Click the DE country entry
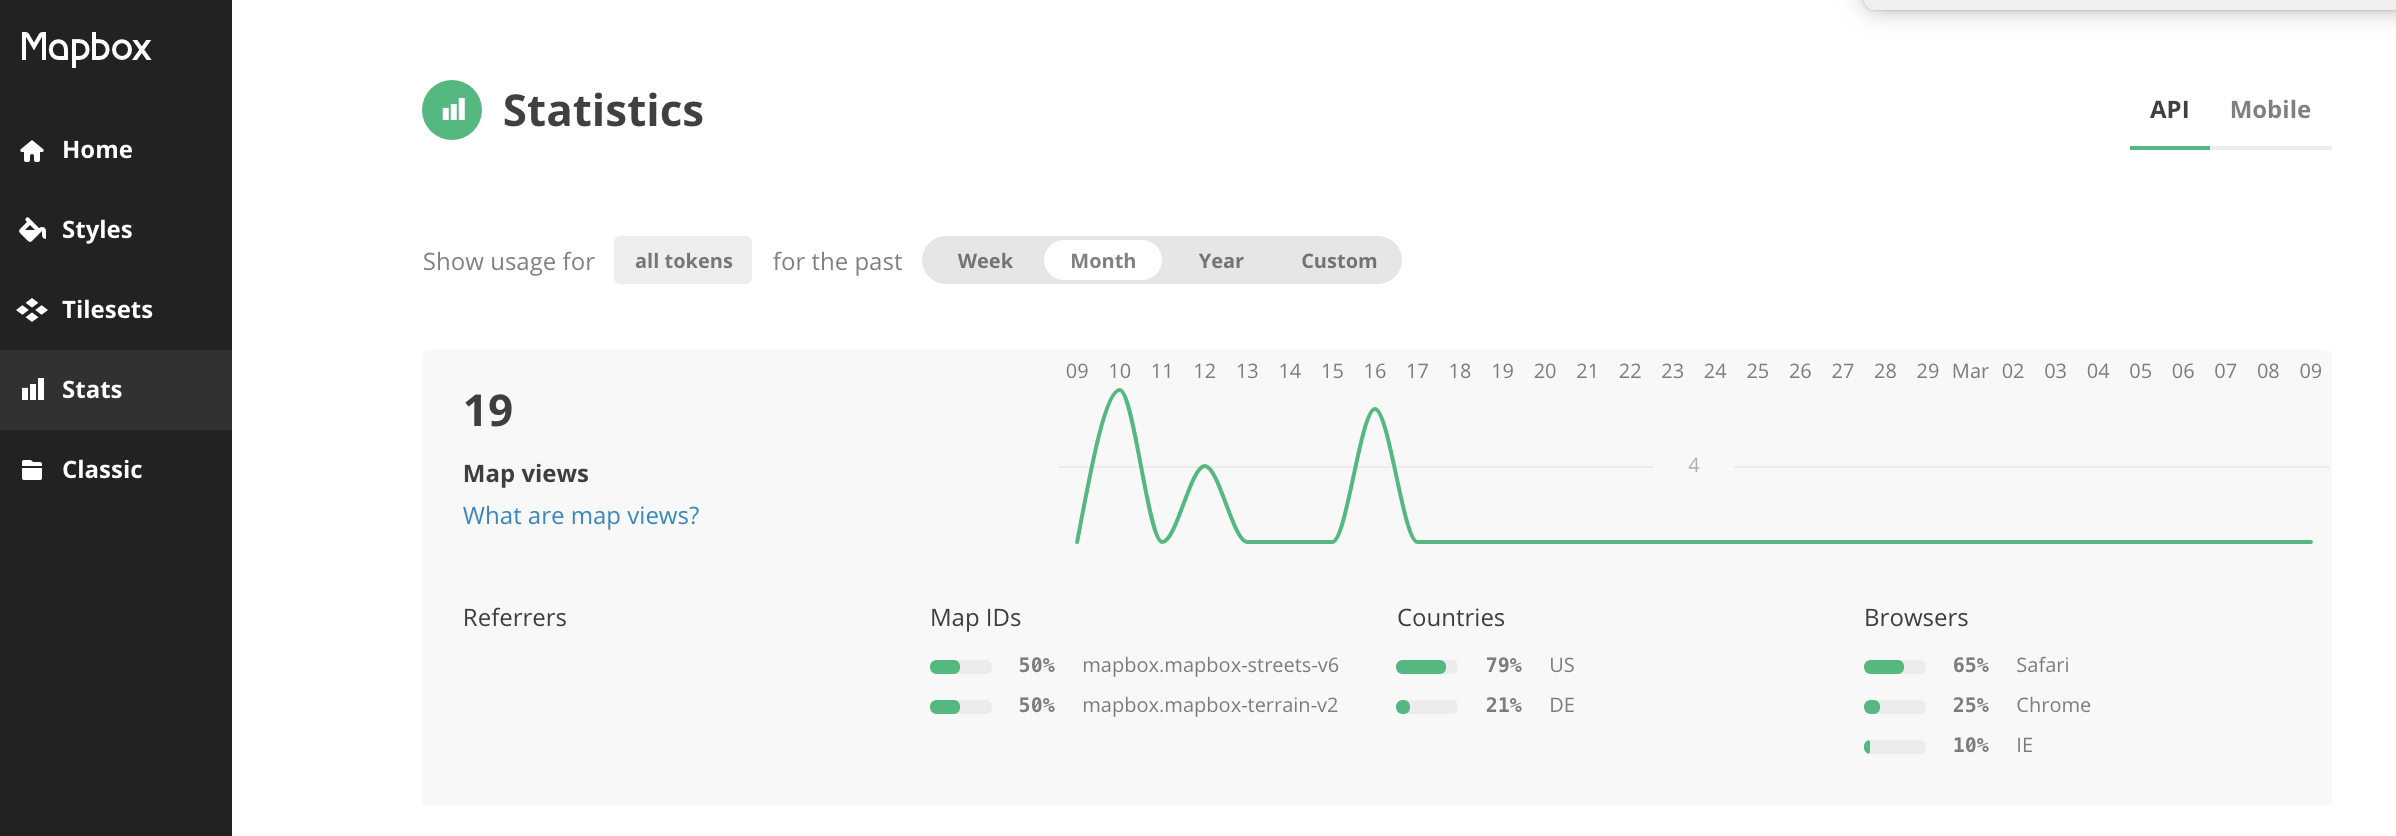 [1562, 705]
